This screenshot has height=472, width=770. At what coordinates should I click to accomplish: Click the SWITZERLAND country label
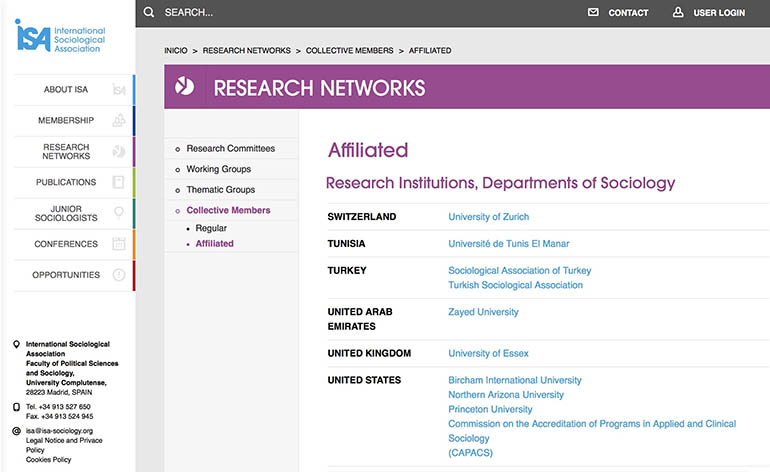362,217
